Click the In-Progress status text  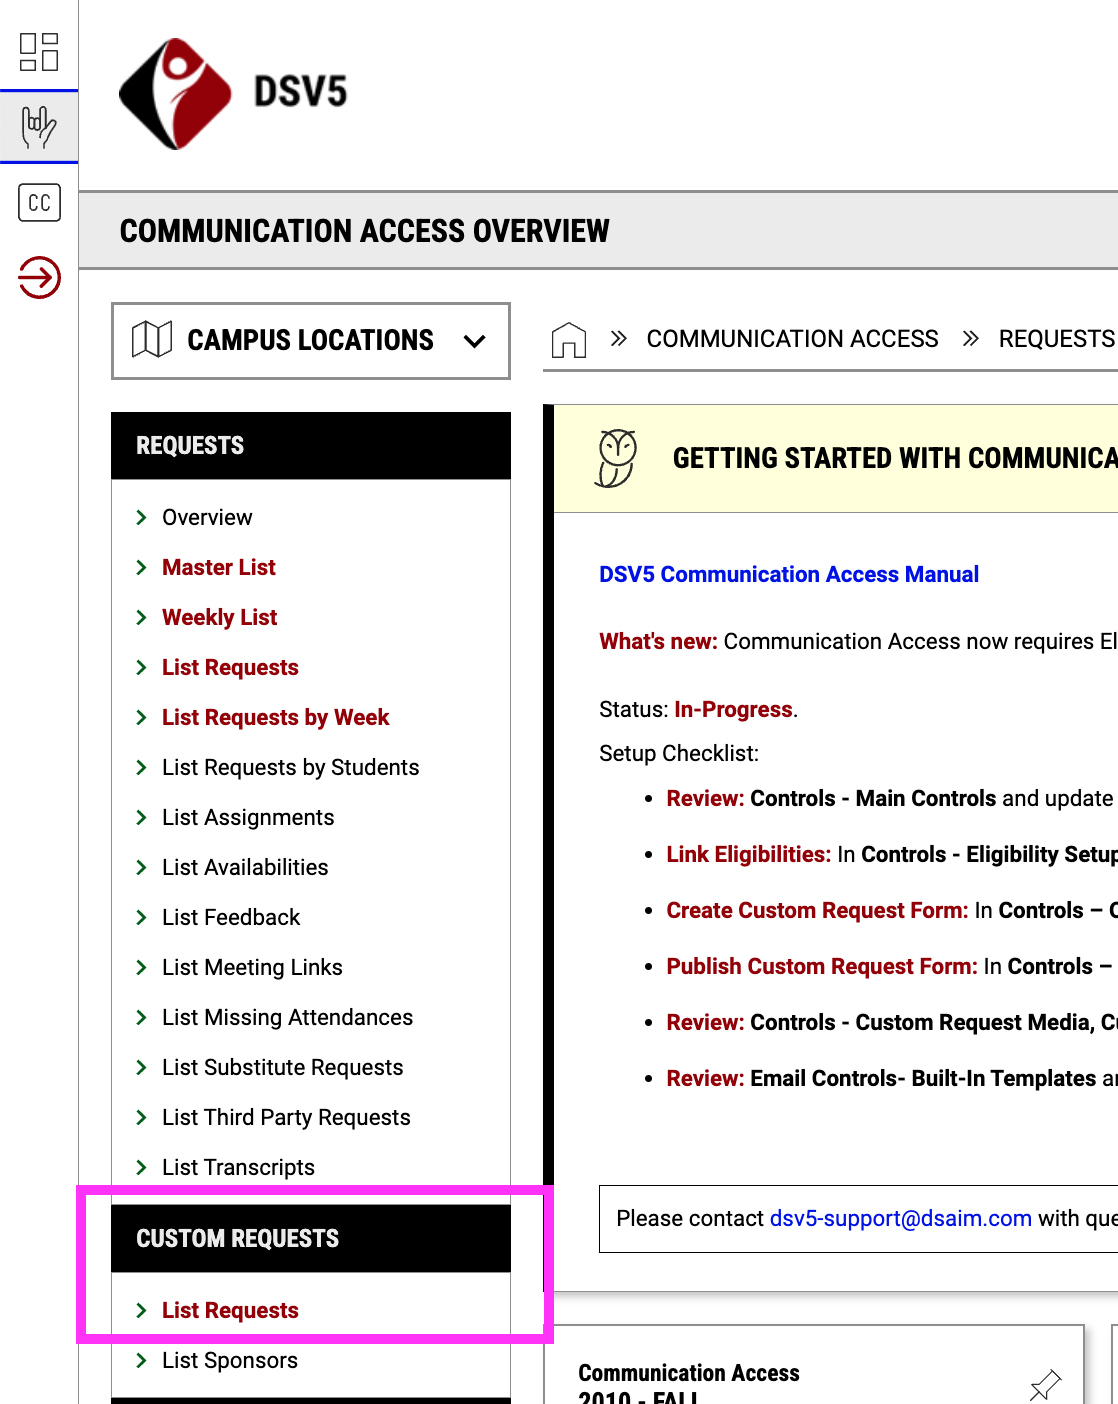click(734, 709)
